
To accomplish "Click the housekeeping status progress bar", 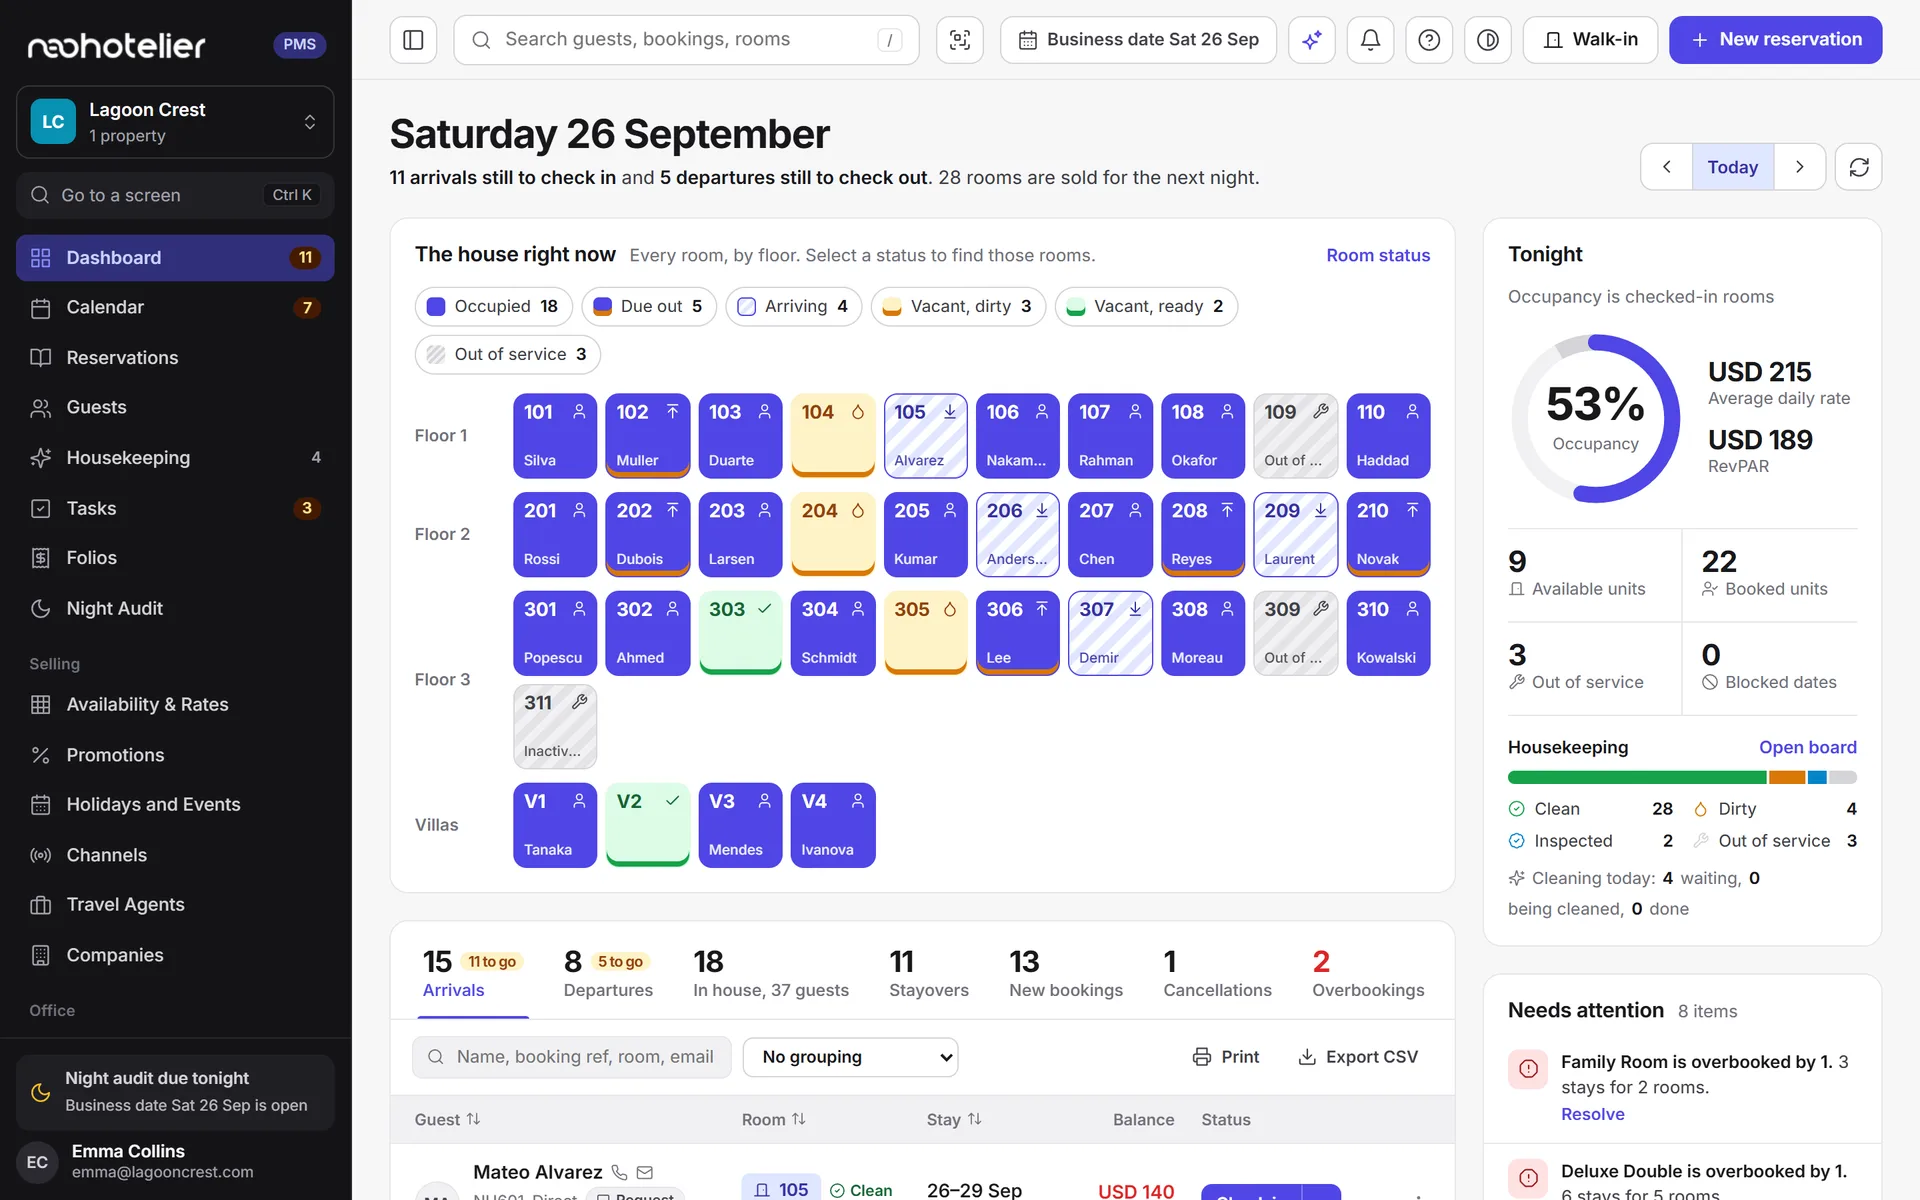I will click(1682, 777).
